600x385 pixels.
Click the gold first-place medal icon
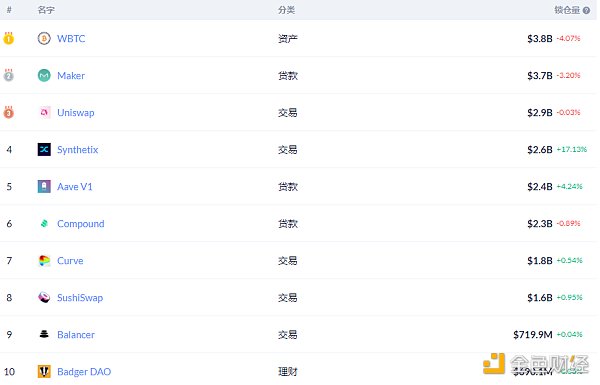(9, 38)
